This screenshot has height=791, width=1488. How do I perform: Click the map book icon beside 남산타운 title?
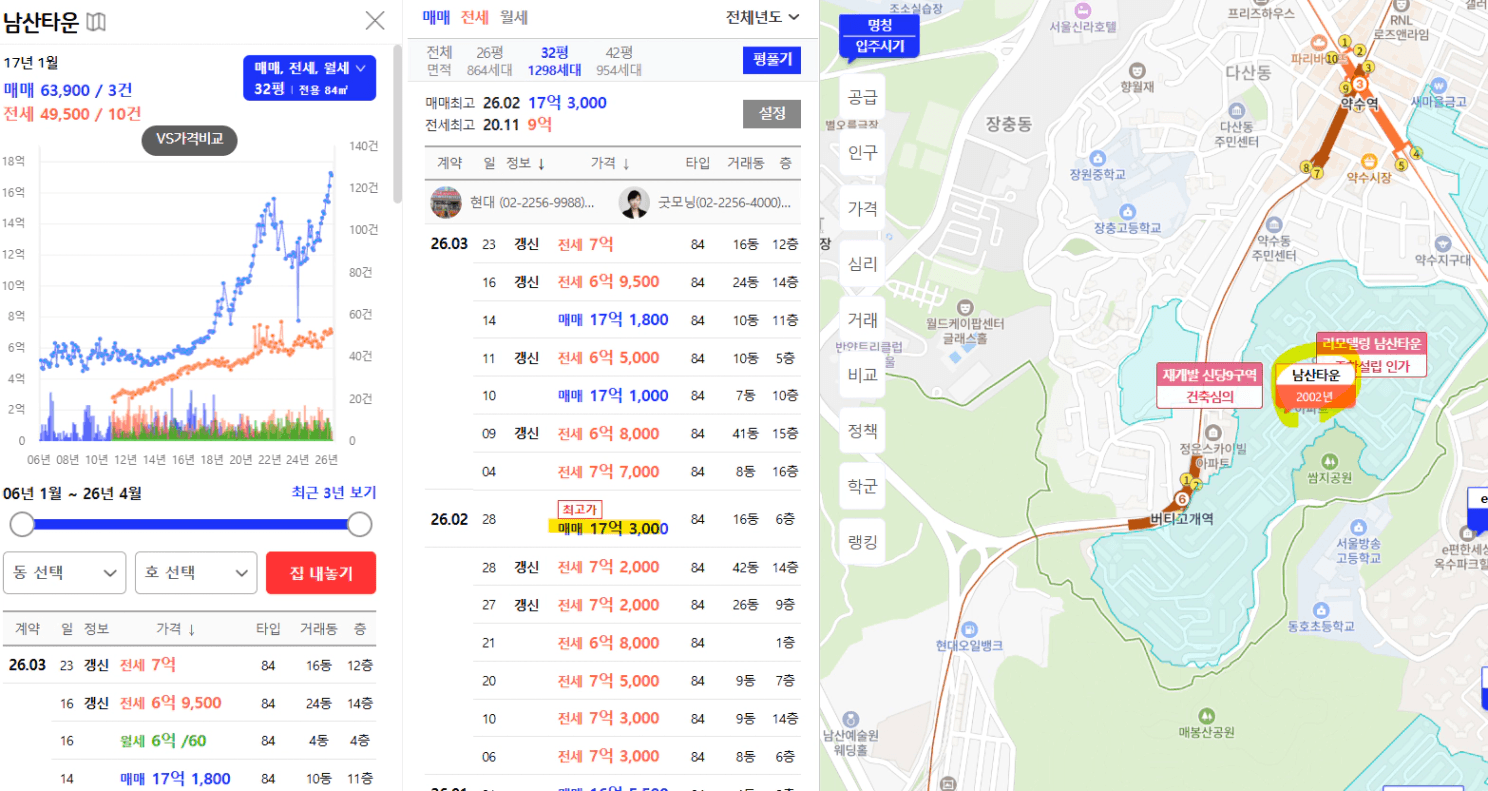coord(96,21)
